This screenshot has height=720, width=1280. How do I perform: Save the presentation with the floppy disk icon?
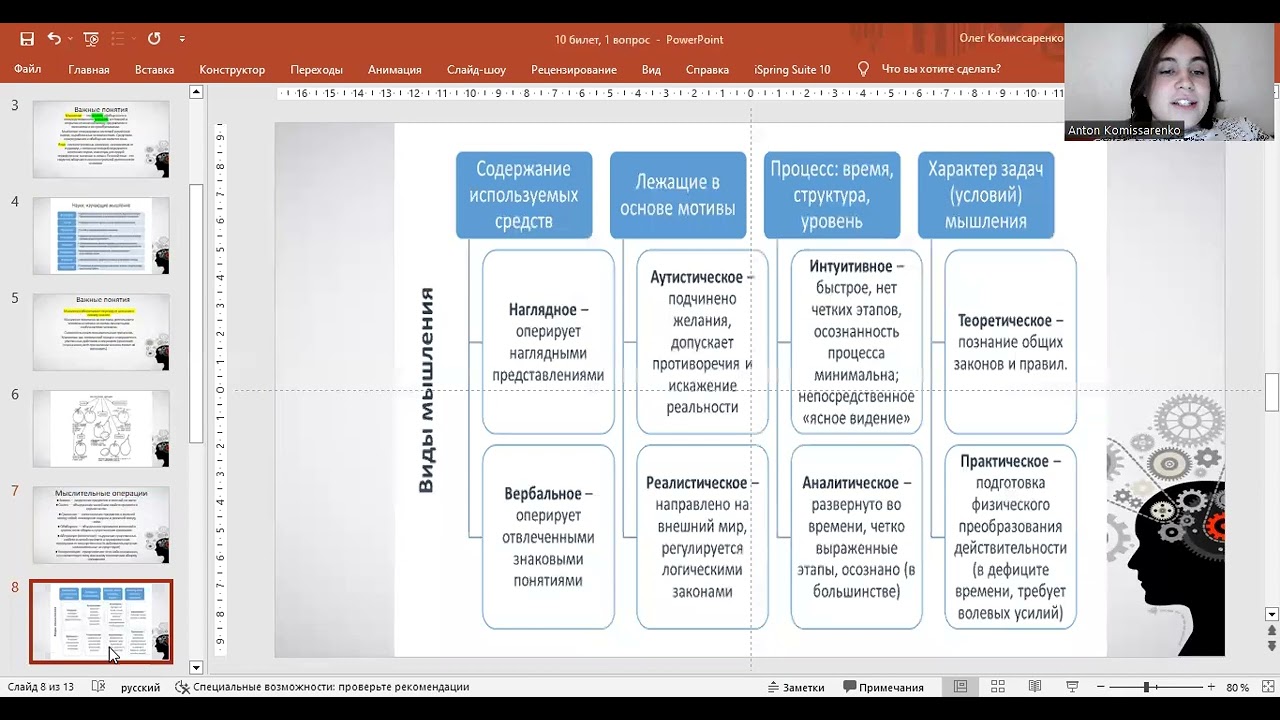point(27,39)
